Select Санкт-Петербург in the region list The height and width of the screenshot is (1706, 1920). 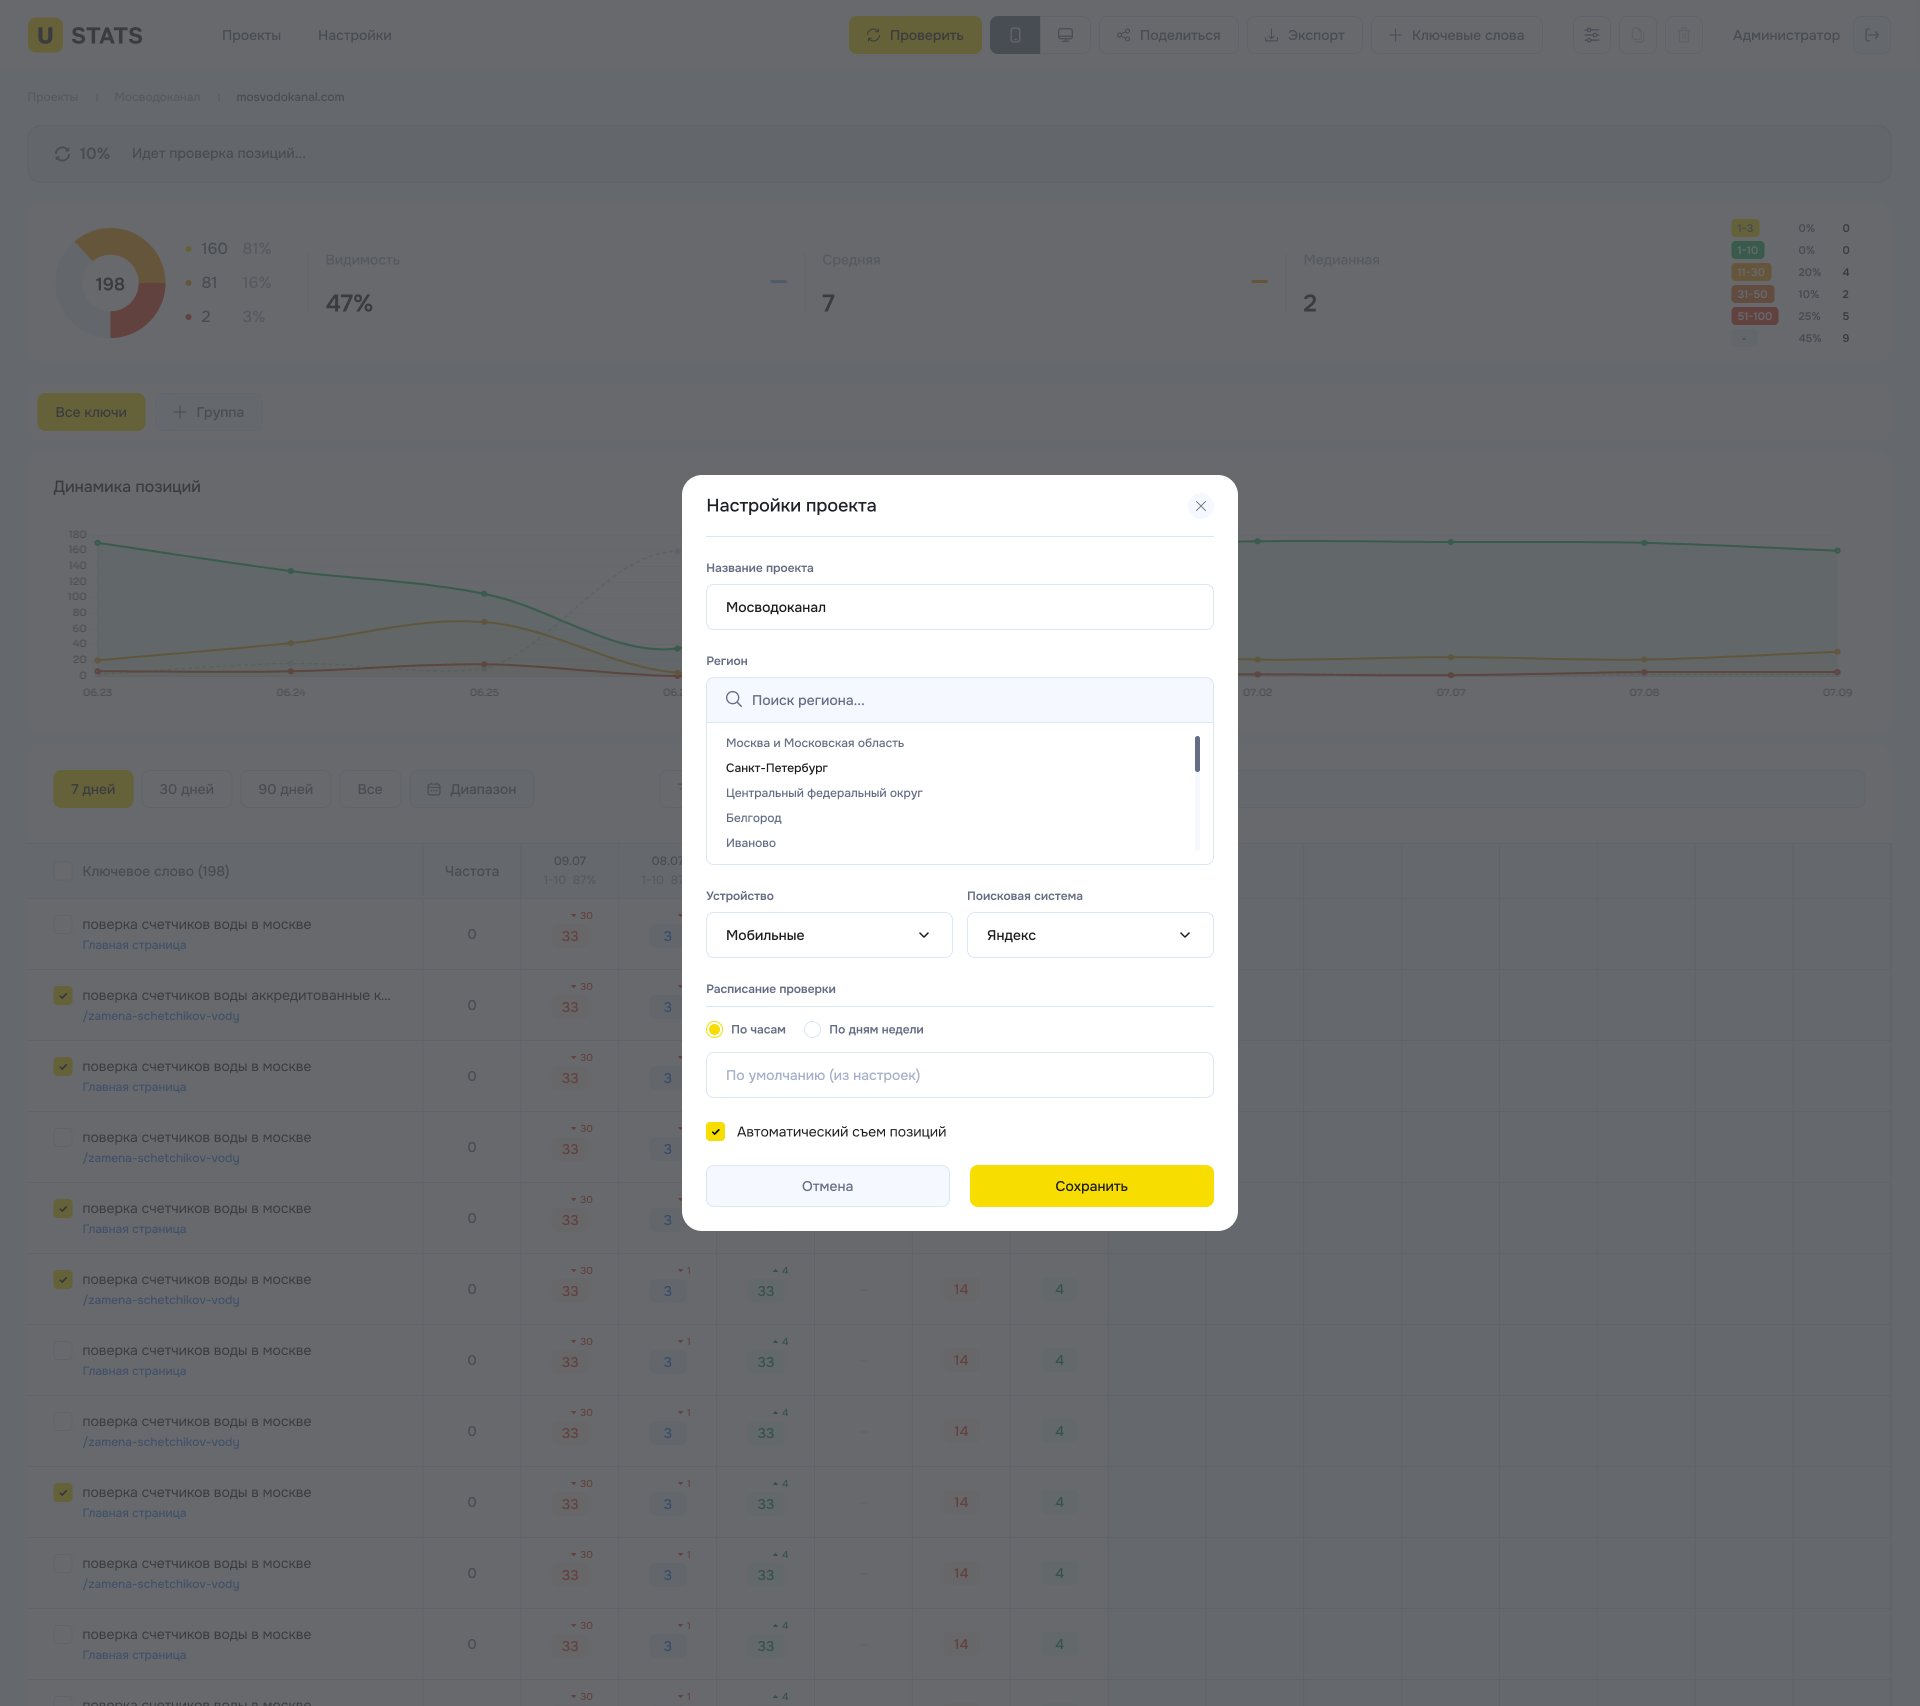click(776, 768)
